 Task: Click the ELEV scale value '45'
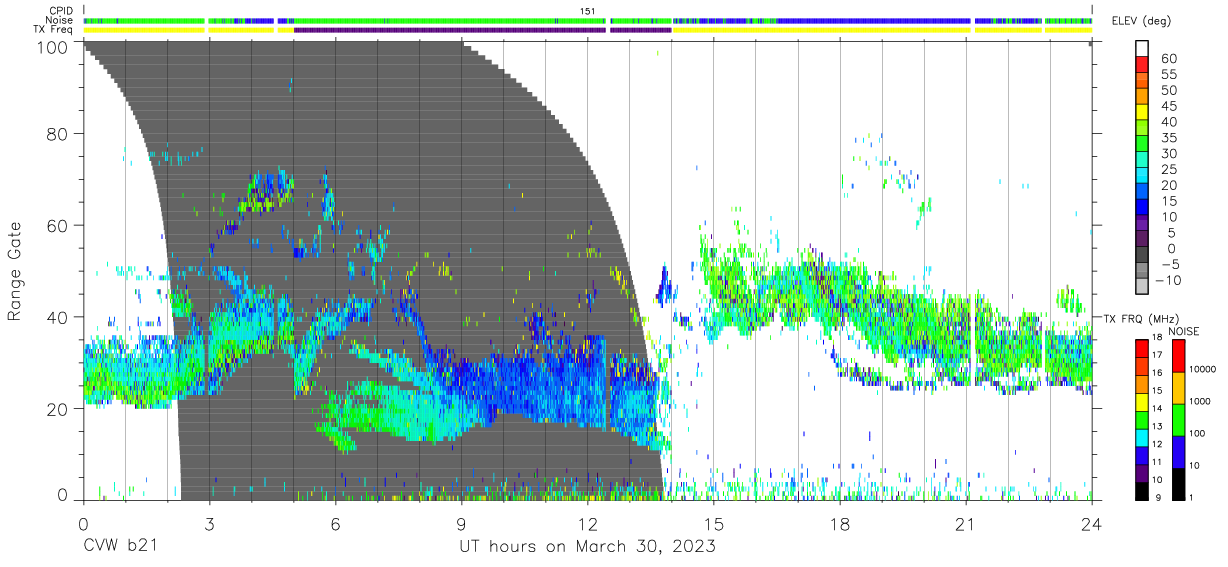(x=1168, y=107)
